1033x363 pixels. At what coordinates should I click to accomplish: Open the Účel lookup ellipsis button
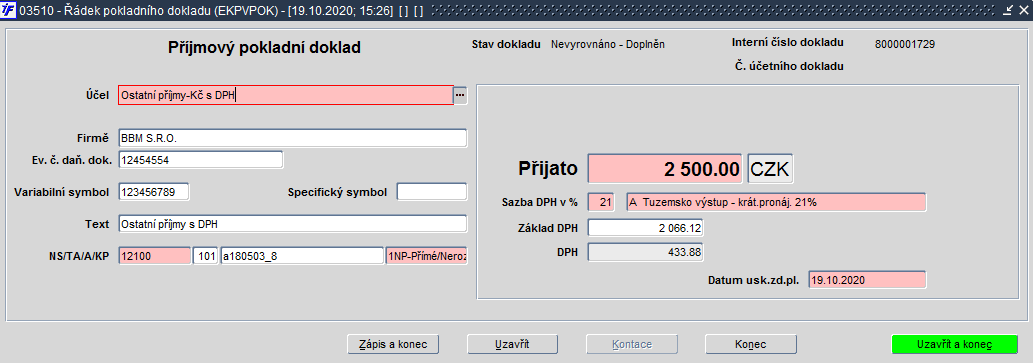point(460,96)
